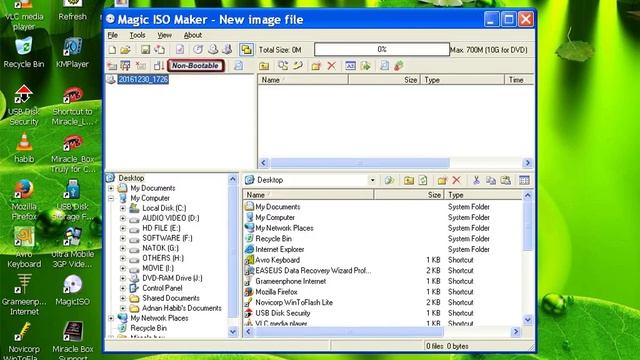Click the Time column header in ISO pane
This screenshot has height=360, width=640.
(x=519, y=80)
